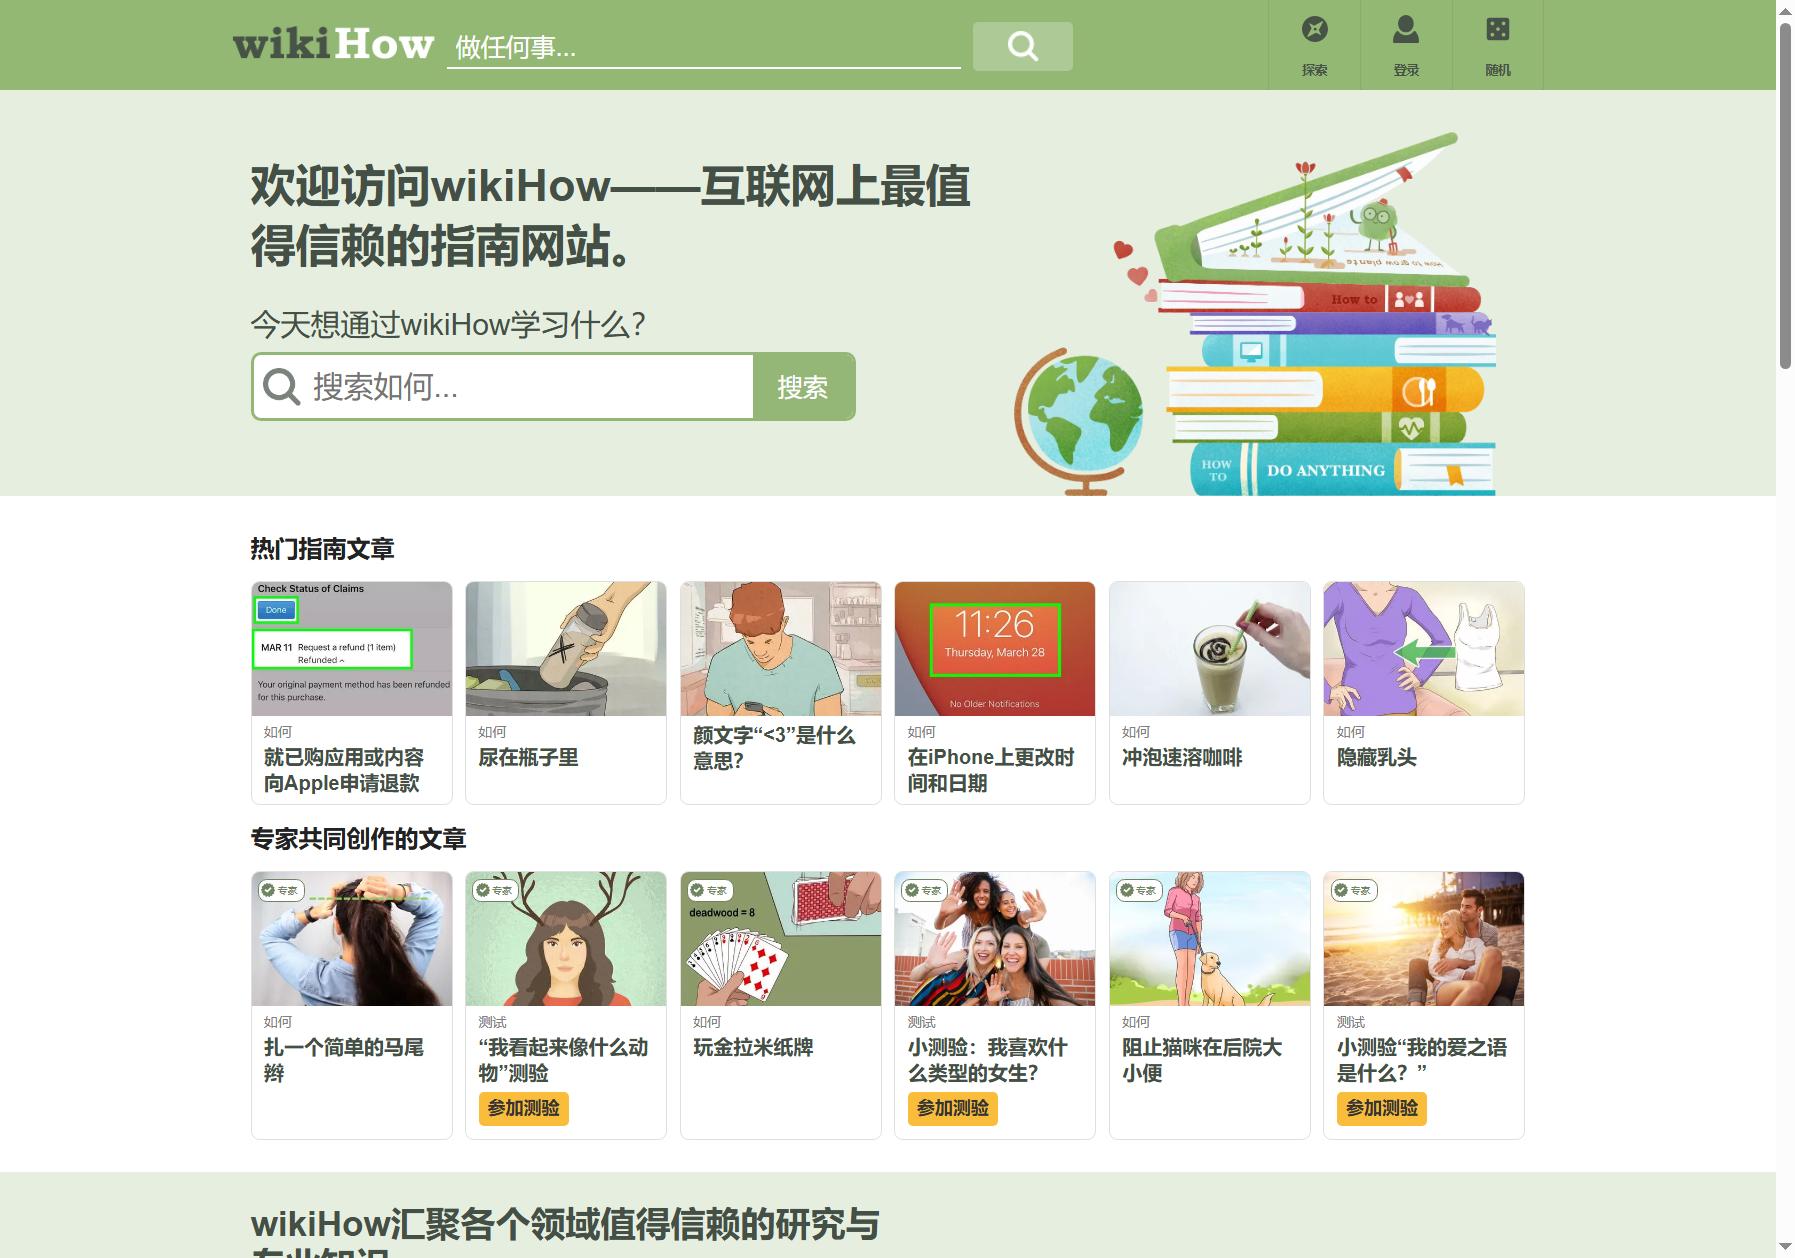Click the 随机 dice icon
Image resolution: width=1795 pixels, height=1258 pixels.
pyautogui.click(x=1498, y=30)
